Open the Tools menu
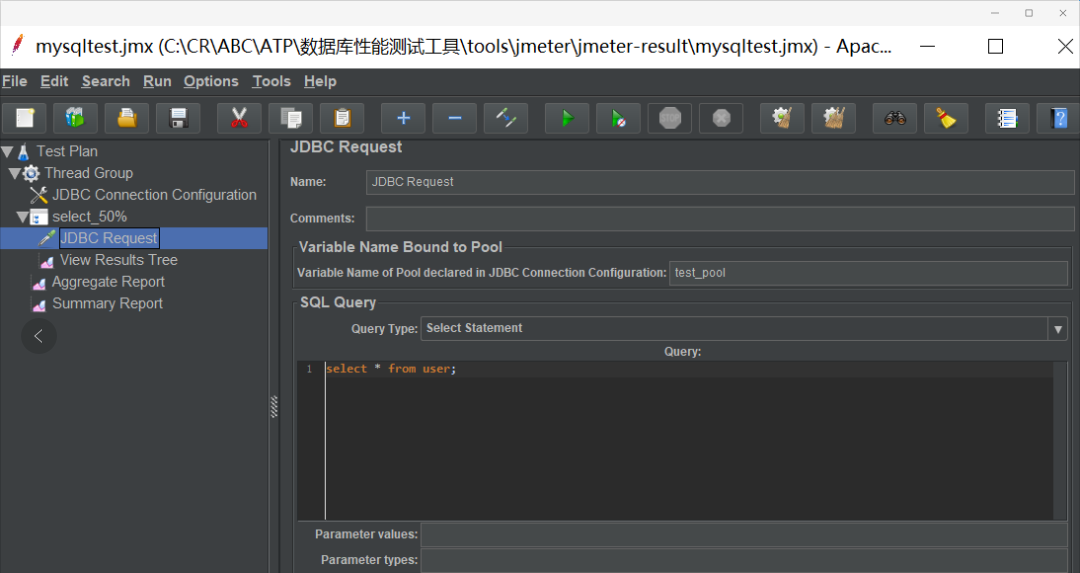 click(271, 81)
